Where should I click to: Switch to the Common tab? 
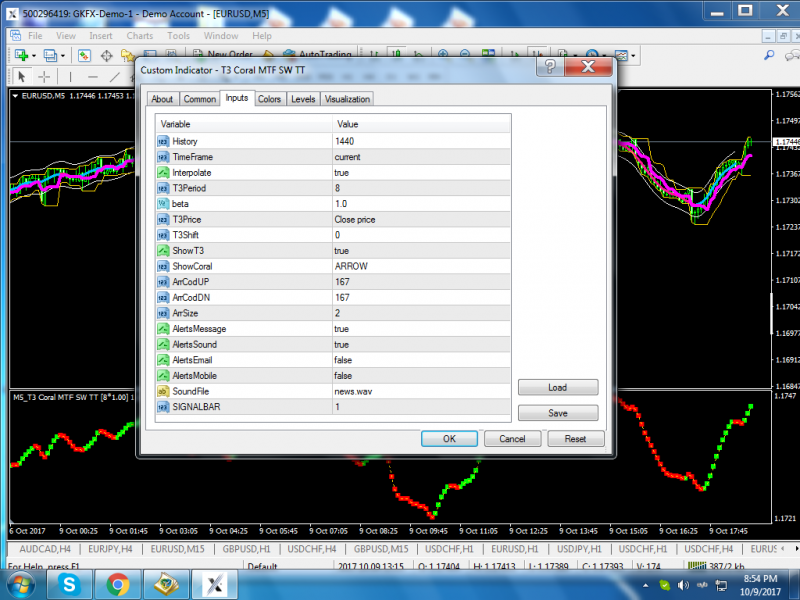[199, 99]
